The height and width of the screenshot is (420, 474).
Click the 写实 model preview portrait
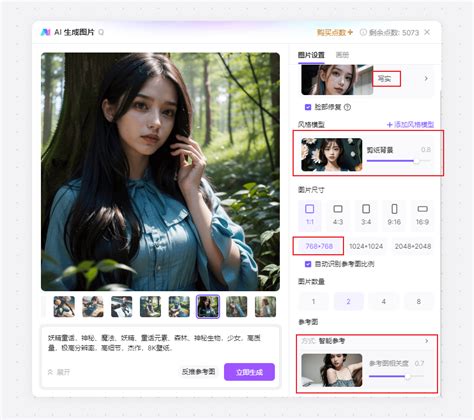click(x=337, y=80)
